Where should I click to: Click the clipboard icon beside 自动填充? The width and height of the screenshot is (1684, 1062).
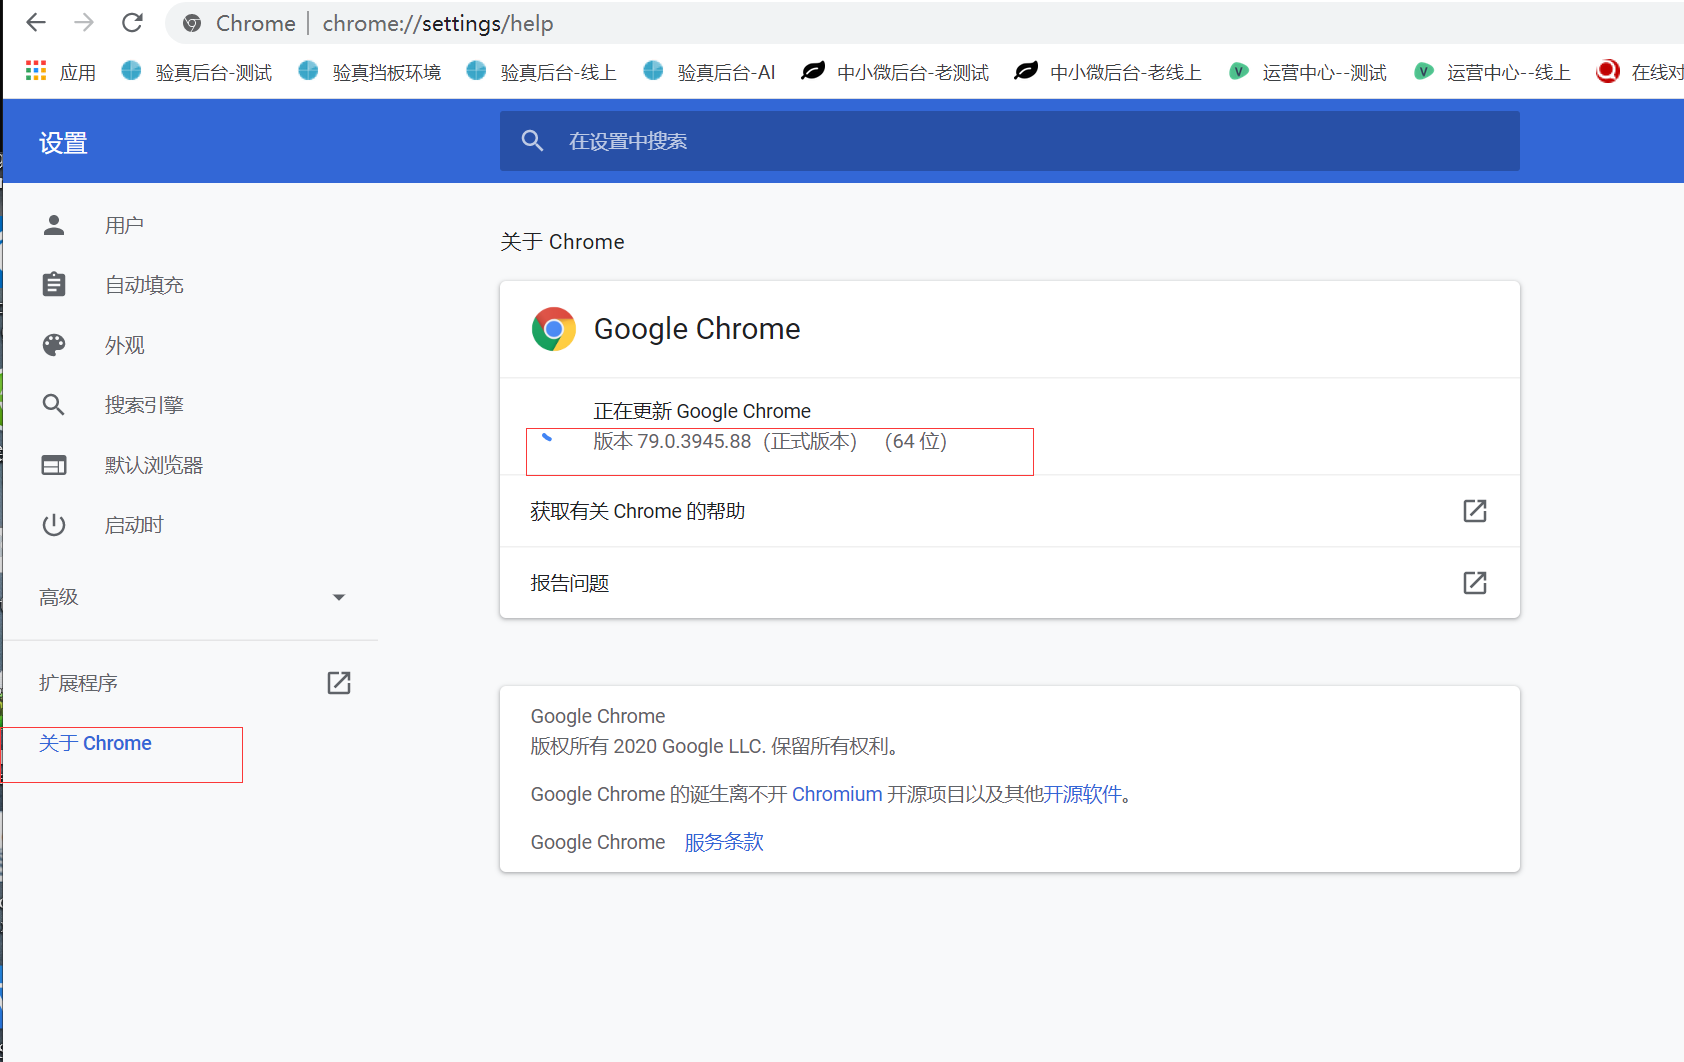click(54, 285)
